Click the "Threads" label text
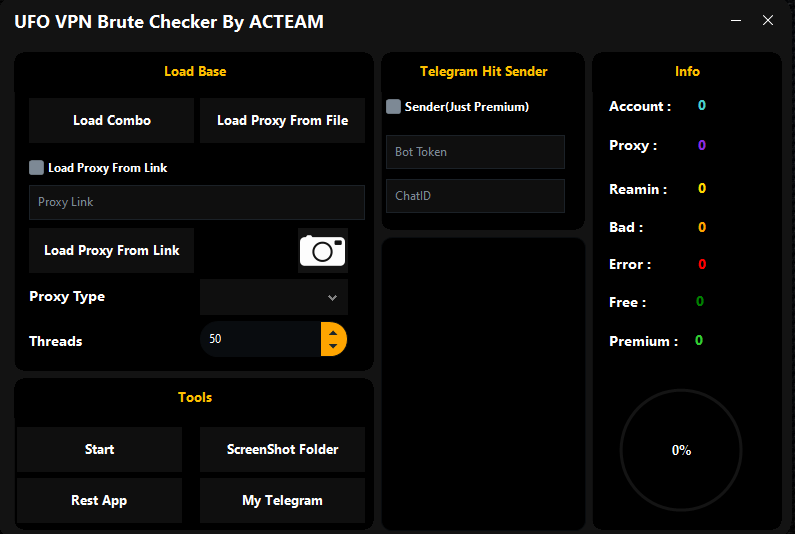This screenshot has width=795, height=534. 56,341
